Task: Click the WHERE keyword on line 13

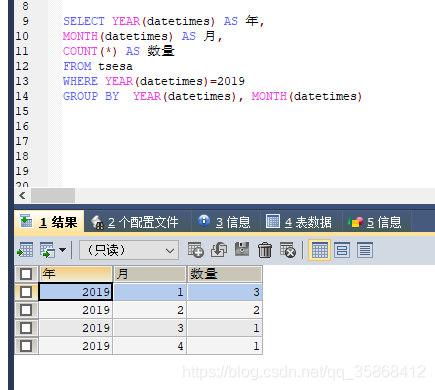Action: point(80,81)
